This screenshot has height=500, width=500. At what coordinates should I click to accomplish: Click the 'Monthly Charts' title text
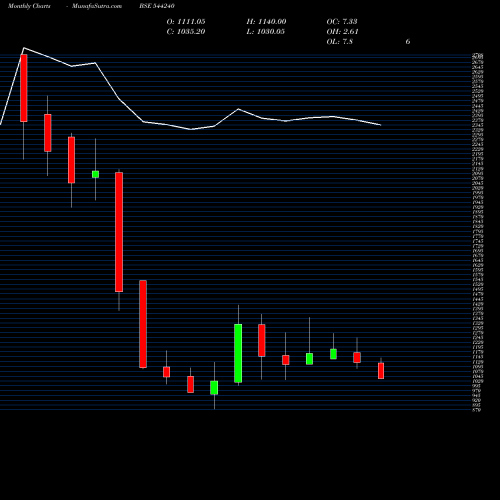click(x=29, y=6)
